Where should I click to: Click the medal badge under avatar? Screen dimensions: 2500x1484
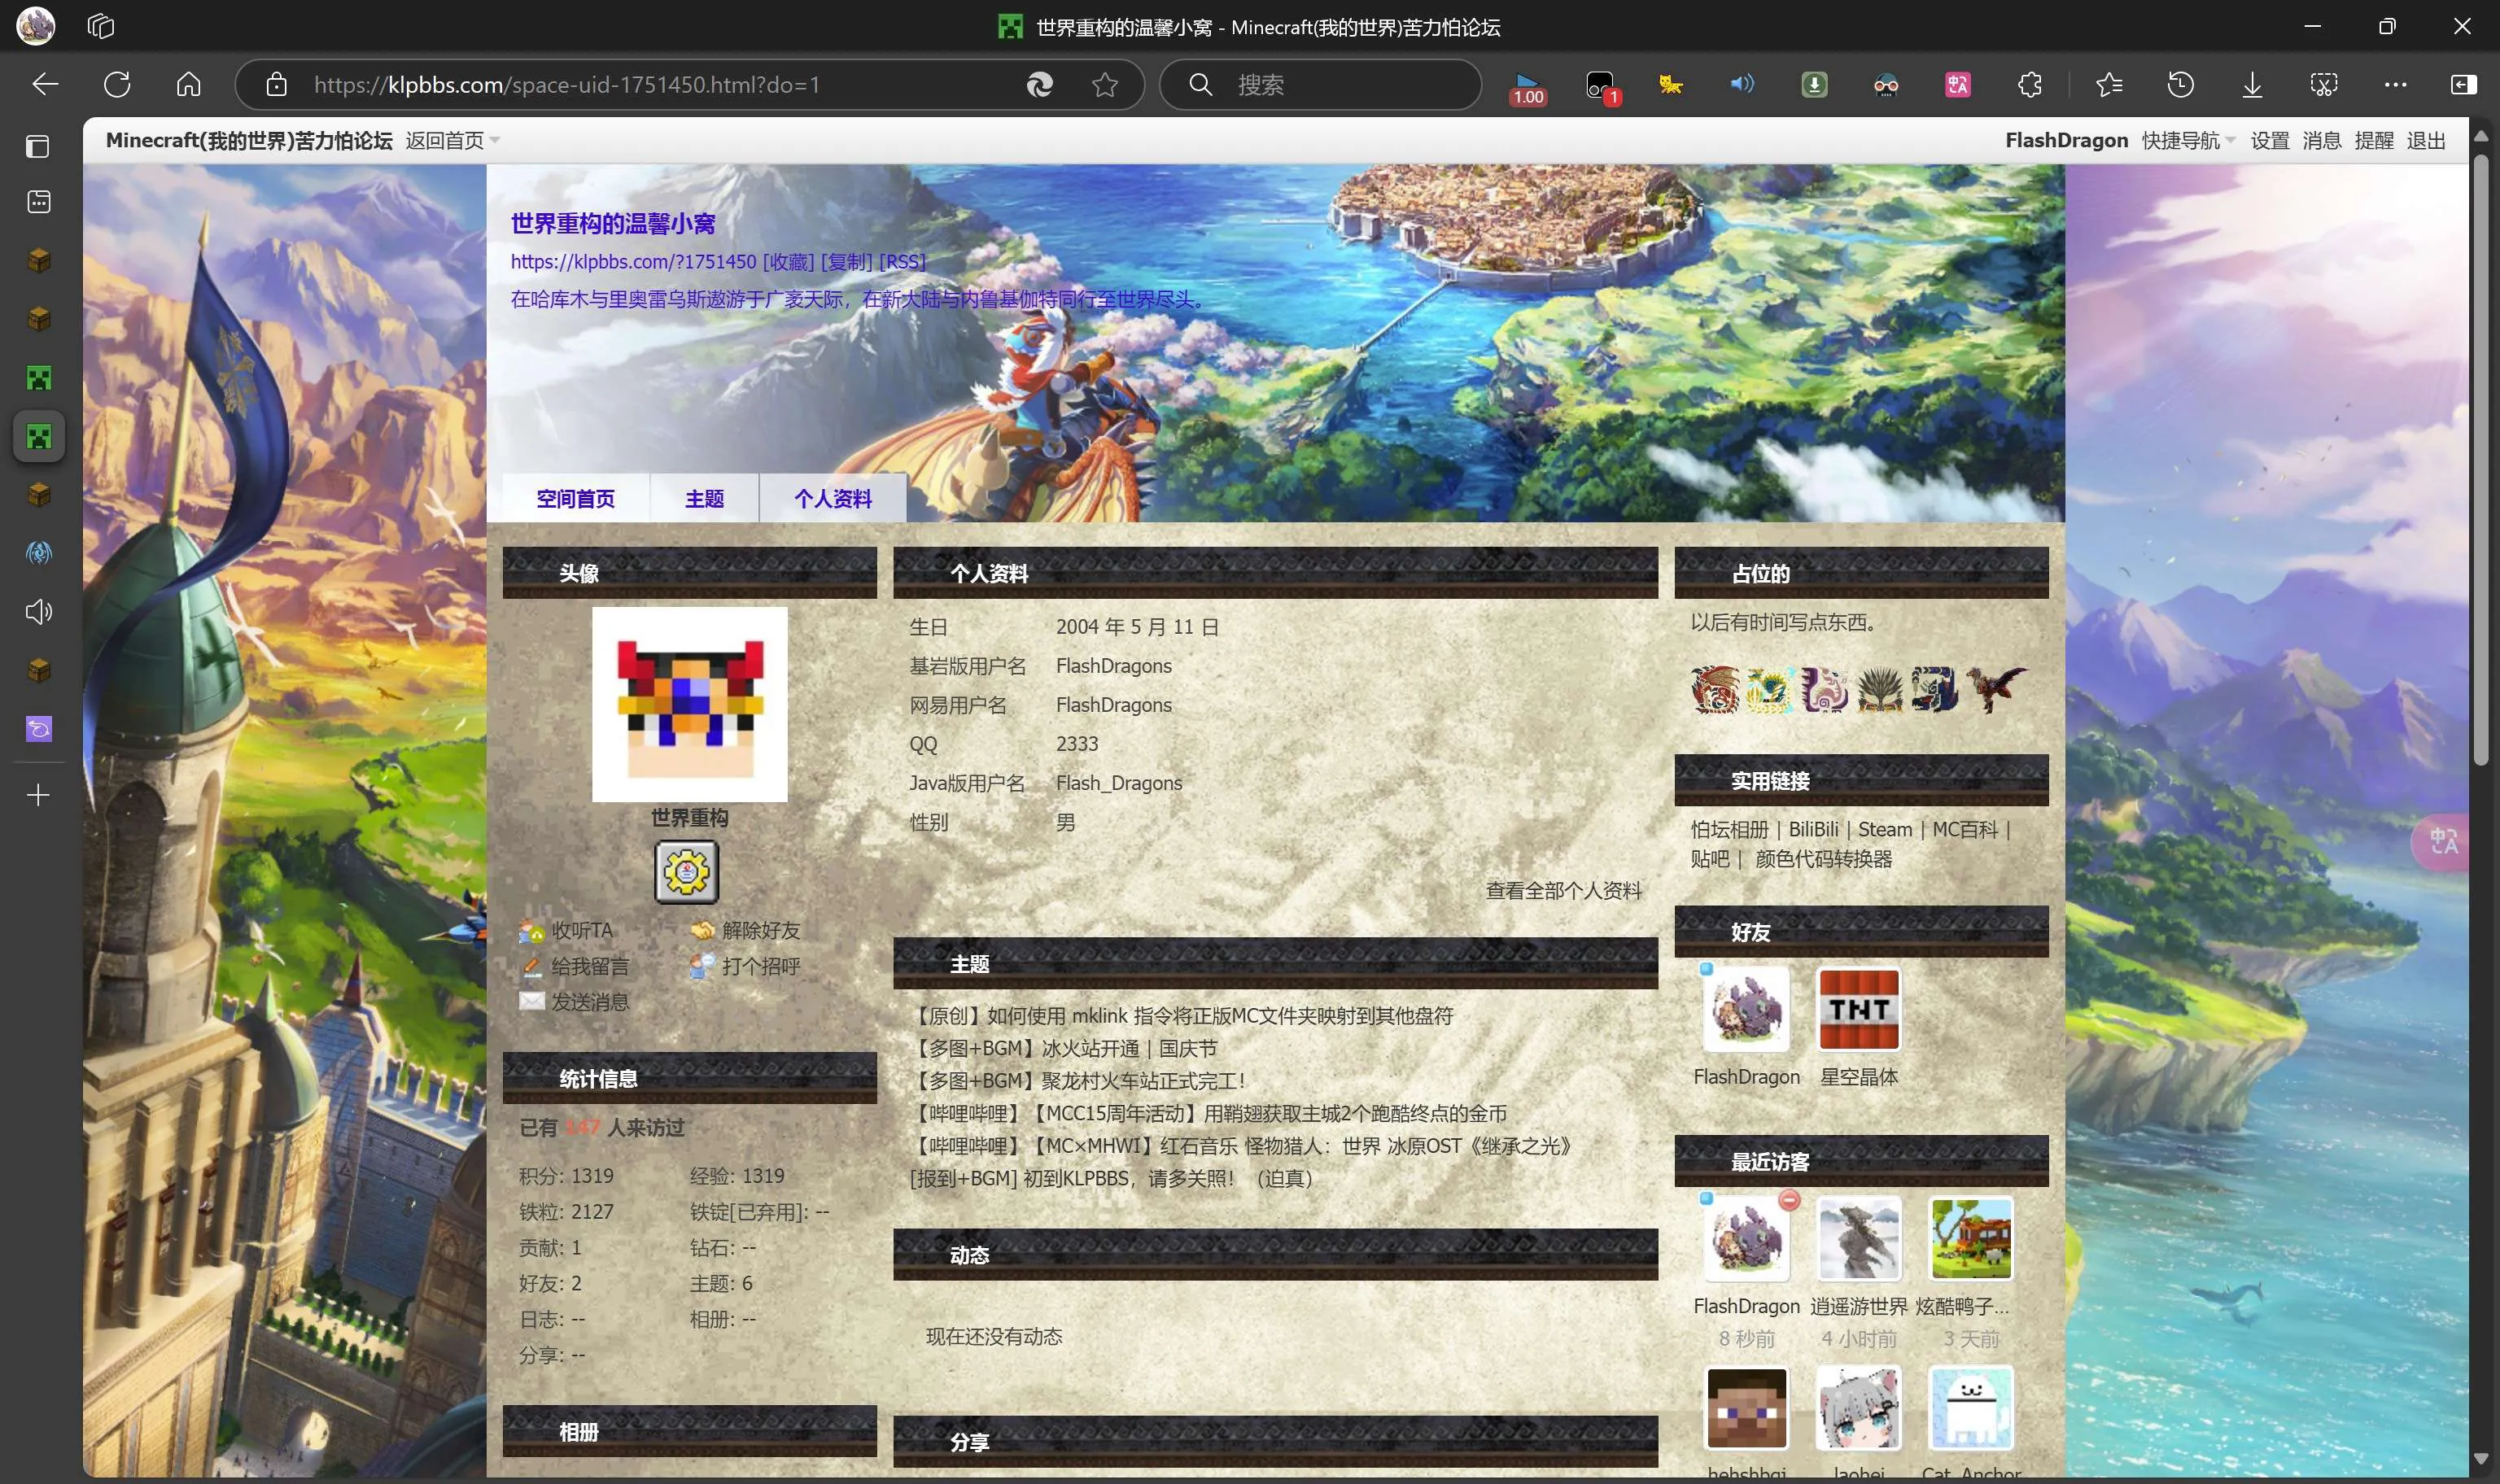coord(686,872)
